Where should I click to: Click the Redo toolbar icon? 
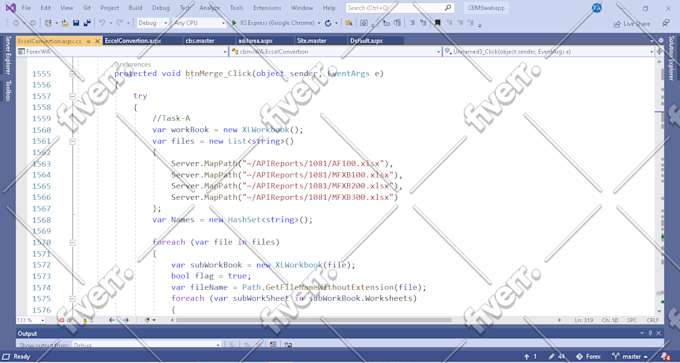click(x=119, y=23)
